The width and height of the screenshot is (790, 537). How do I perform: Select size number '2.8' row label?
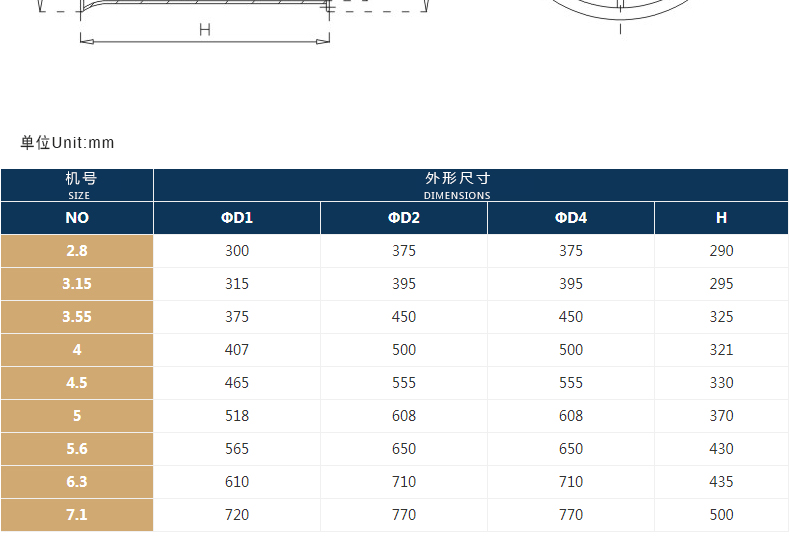(77, 251)
